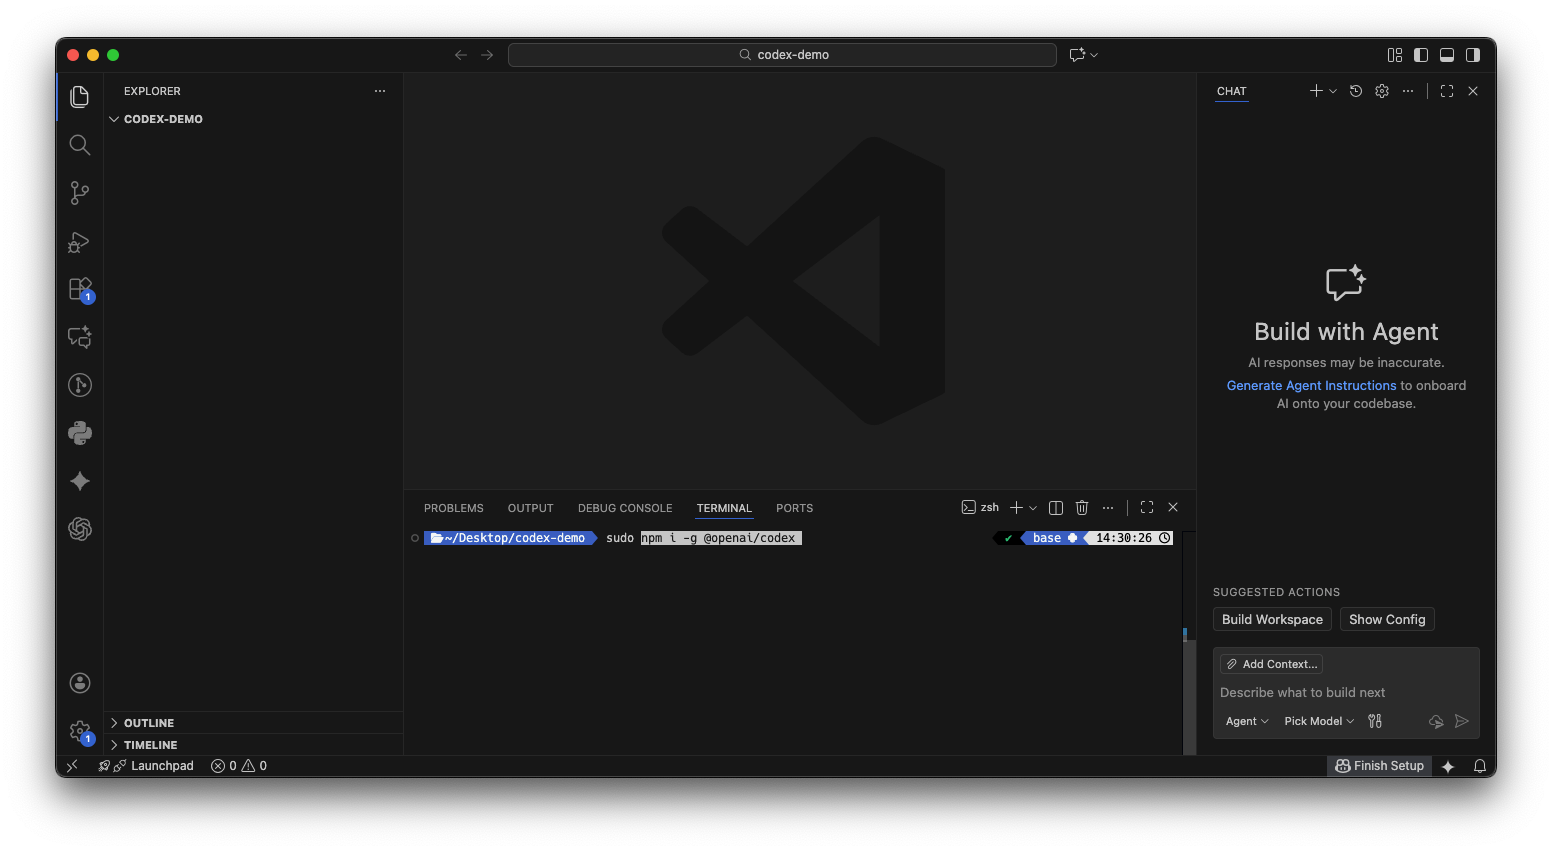Show chat history in Chat panel
Viewport: 1552px width, 851px height.
point(1356,91)
